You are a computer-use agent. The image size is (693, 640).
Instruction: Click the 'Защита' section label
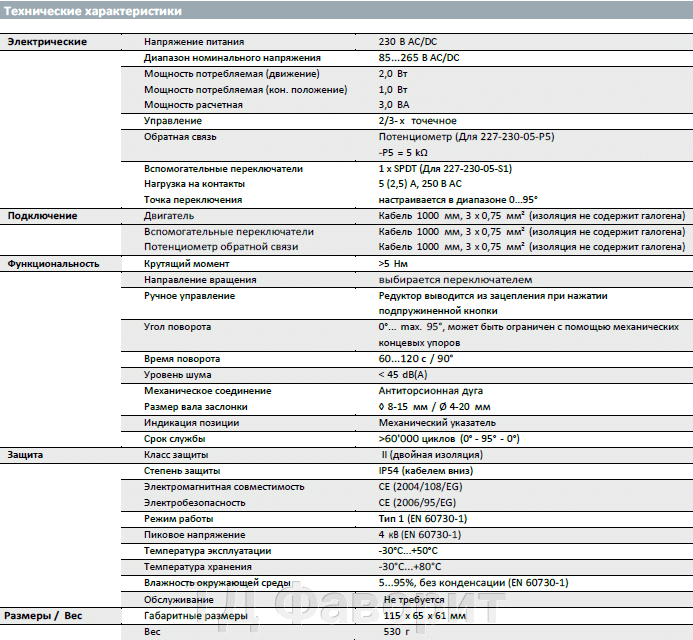[x=28, y=455]
